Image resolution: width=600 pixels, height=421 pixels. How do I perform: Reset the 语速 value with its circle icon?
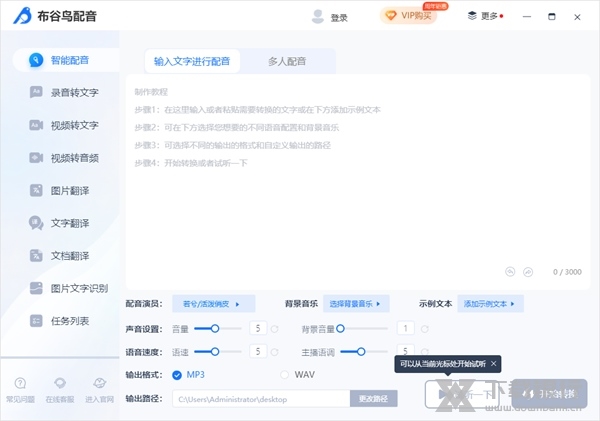(x=274, y=352)
